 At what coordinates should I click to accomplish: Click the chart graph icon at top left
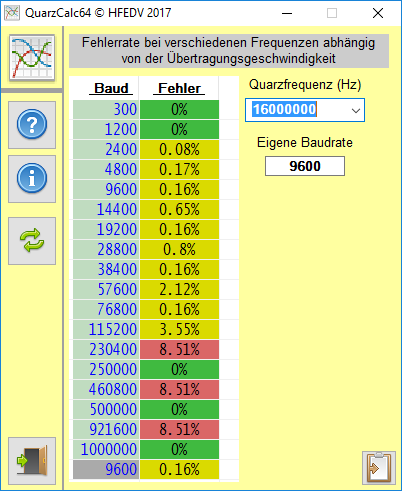[x=32, y=58]
